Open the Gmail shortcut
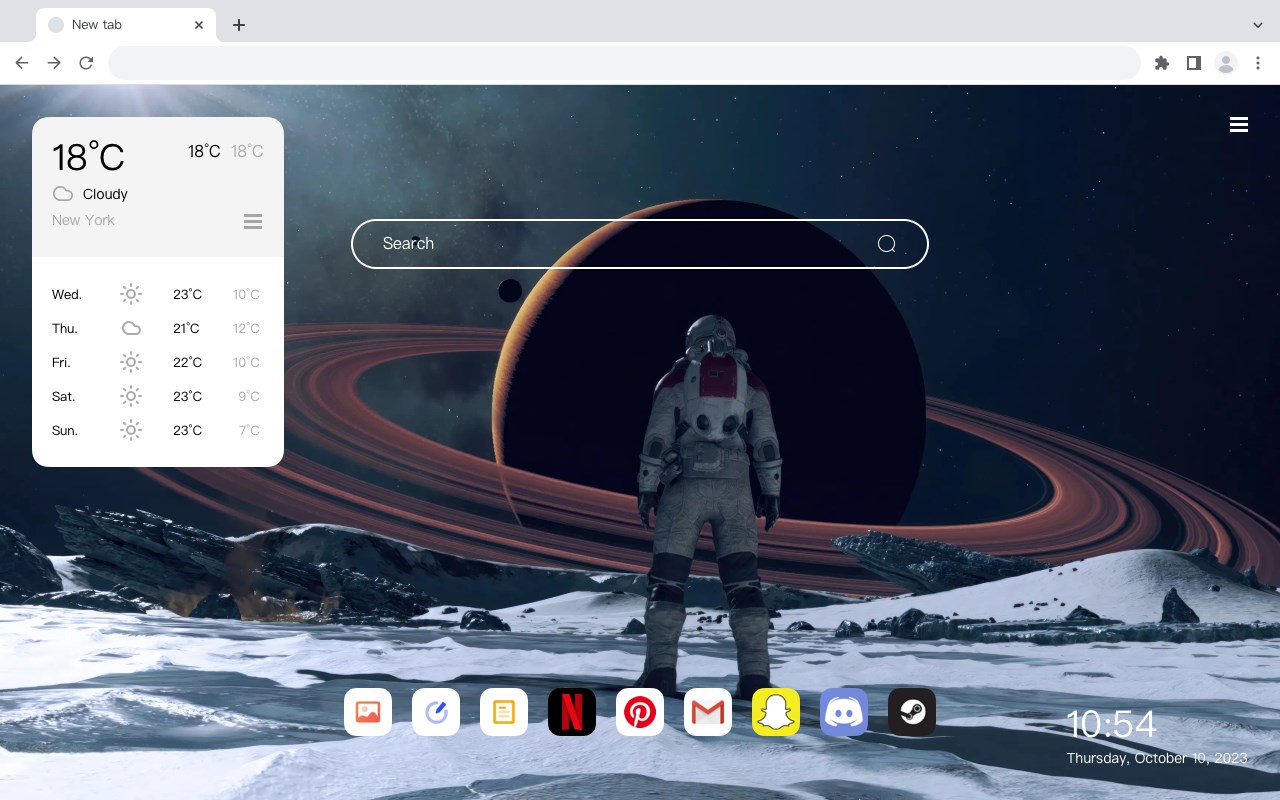The height and width of the screenshot is (800, 1280). (708, 712)
